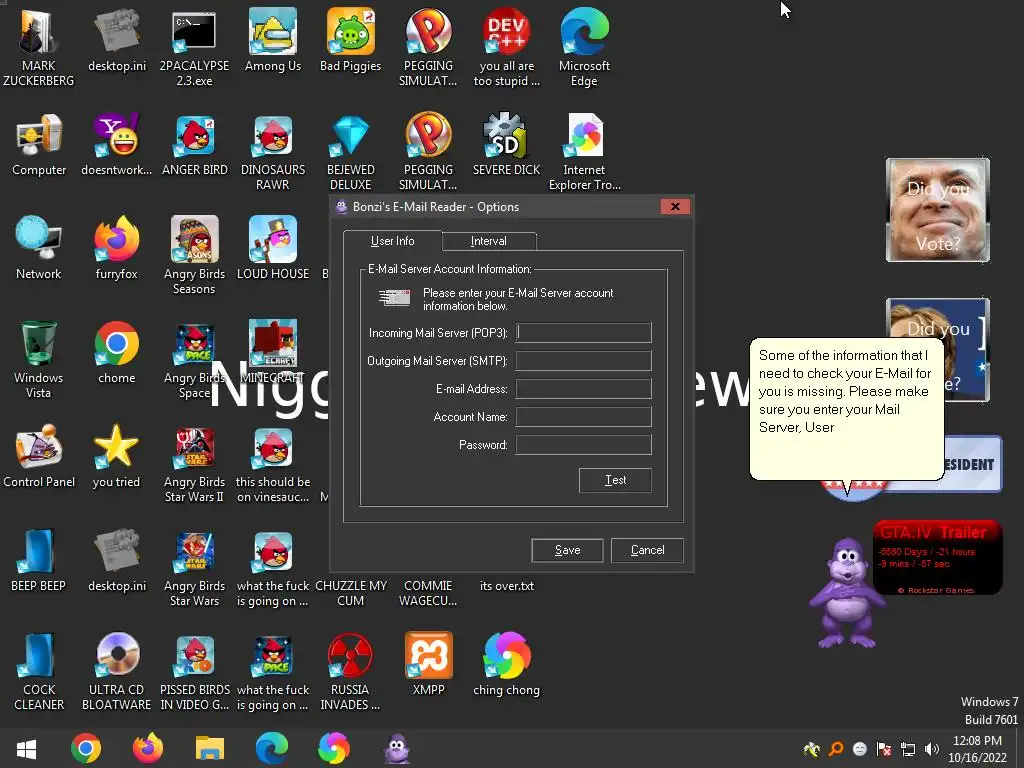Viewport: 1024px width, 768px height.
Task: Click the Yahoo 'doesntwork...' icon
Action: (x=116, y=145)
